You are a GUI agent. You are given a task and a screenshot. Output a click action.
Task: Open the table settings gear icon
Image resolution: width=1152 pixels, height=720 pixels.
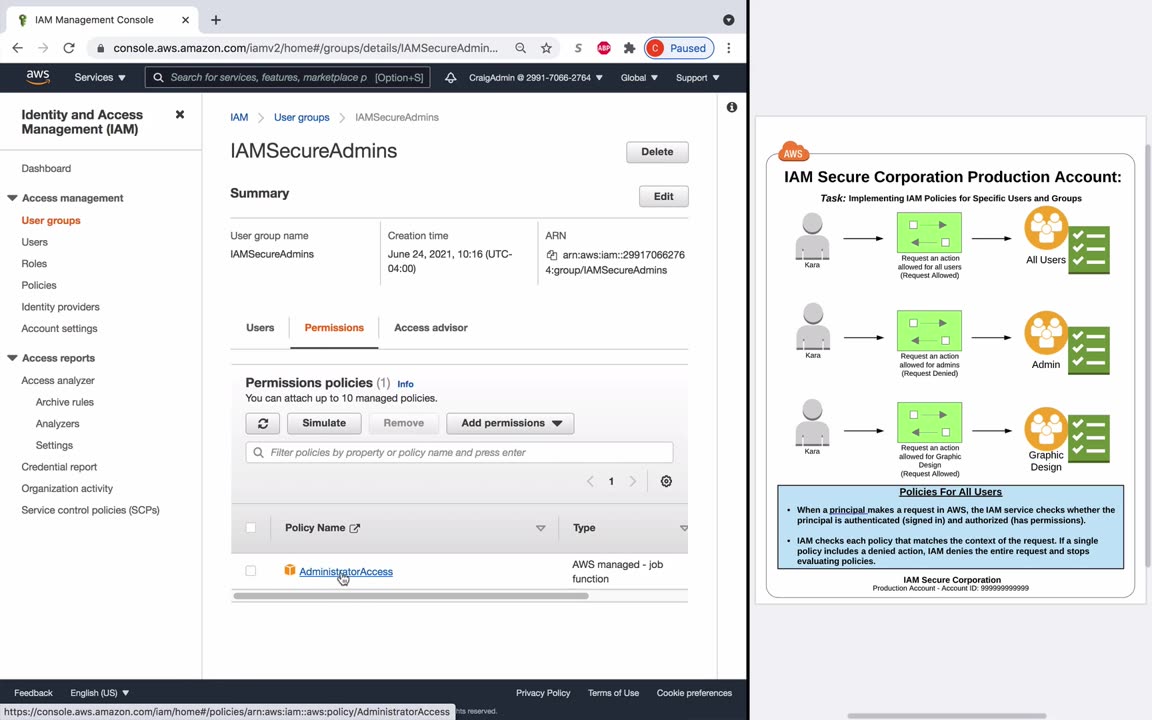666,481
